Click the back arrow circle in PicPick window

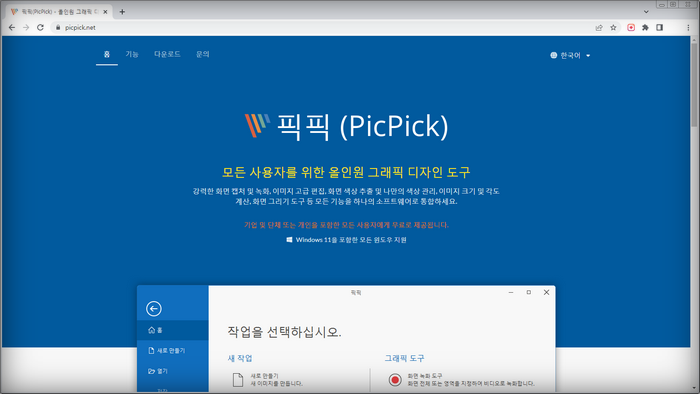click(x=154, y=309)
